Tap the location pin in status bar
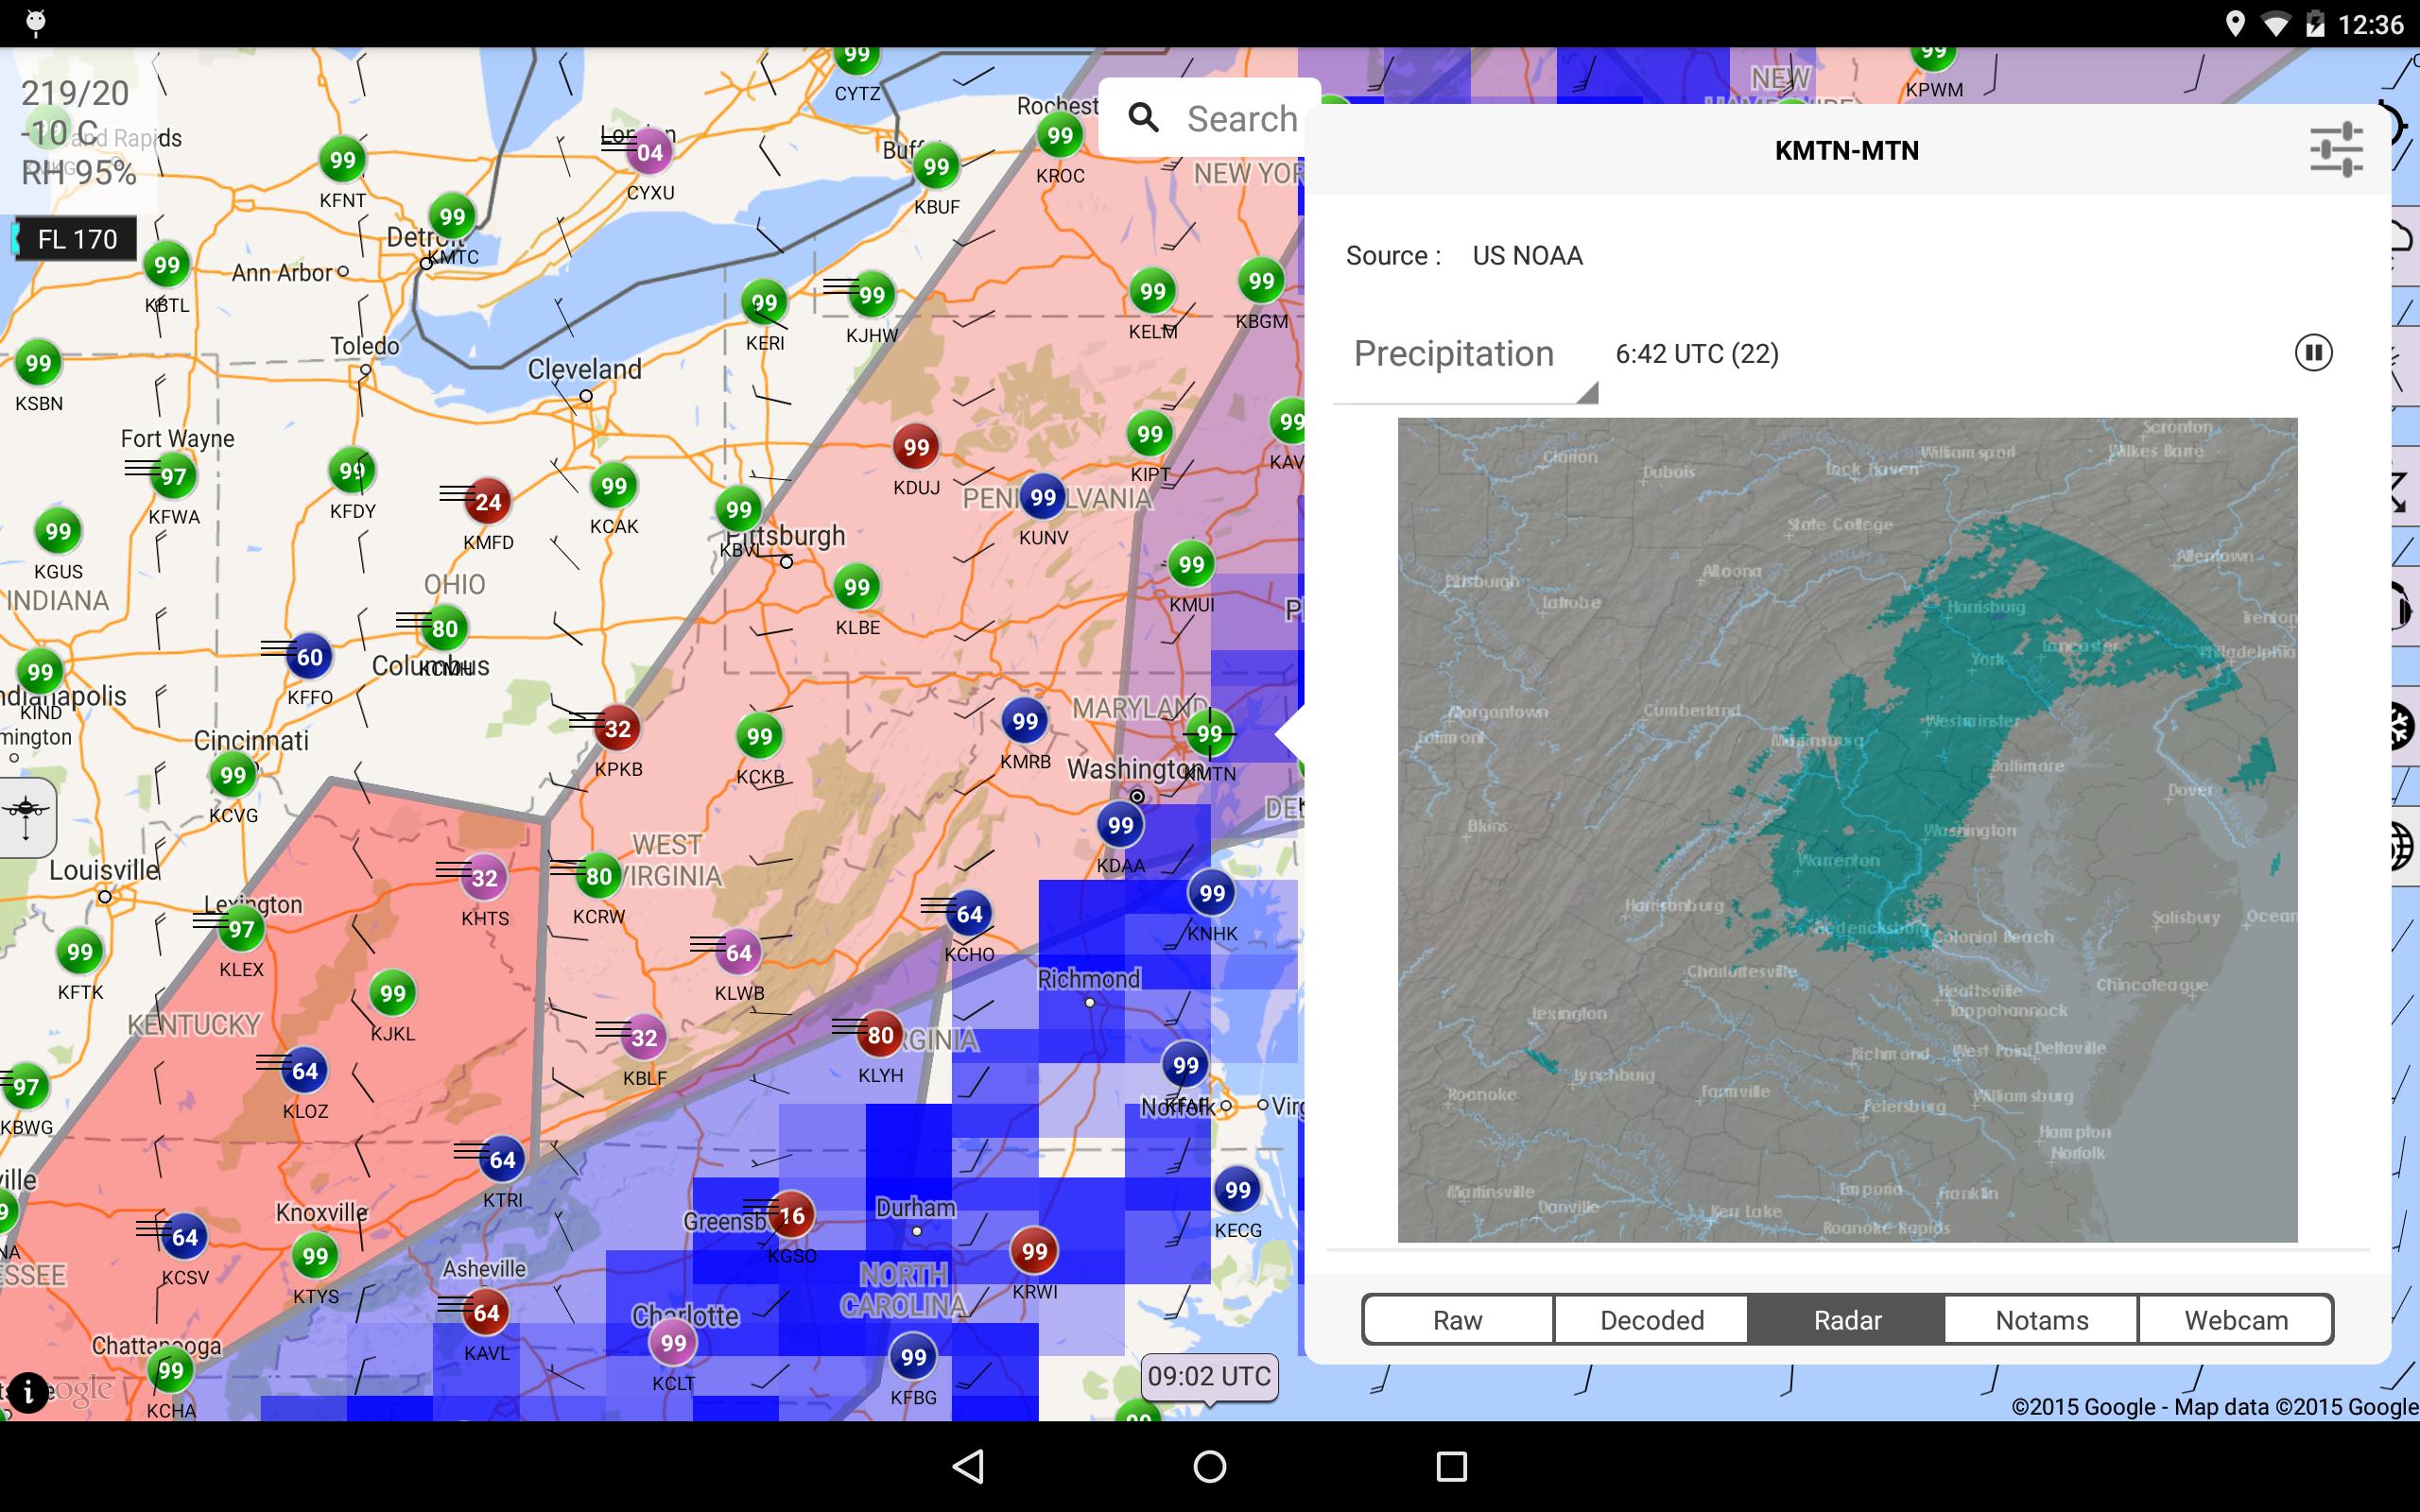Image resolution: width=2420 pixels, height=1512 pixels. click(2235, 24)
